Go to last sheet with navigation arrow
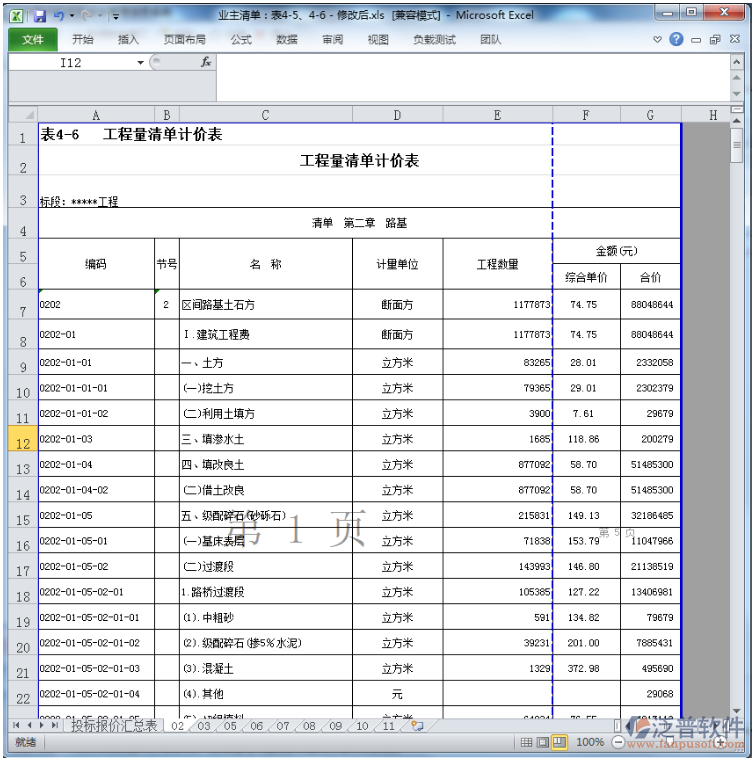This screenshot has height=760, width=755. pos(53,725)
